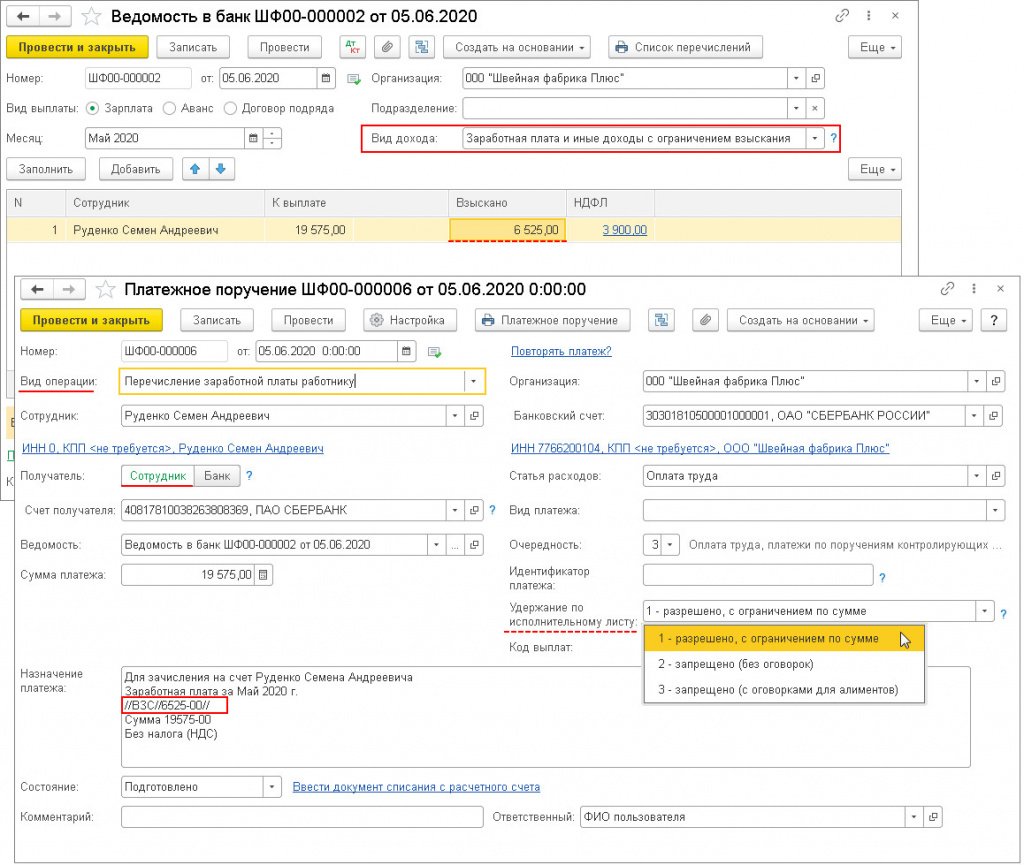The width and height of the screenshot is (1024, 865).
Task: Click the calculator icon beside Сумма платежа
Action: coord(263,575)
